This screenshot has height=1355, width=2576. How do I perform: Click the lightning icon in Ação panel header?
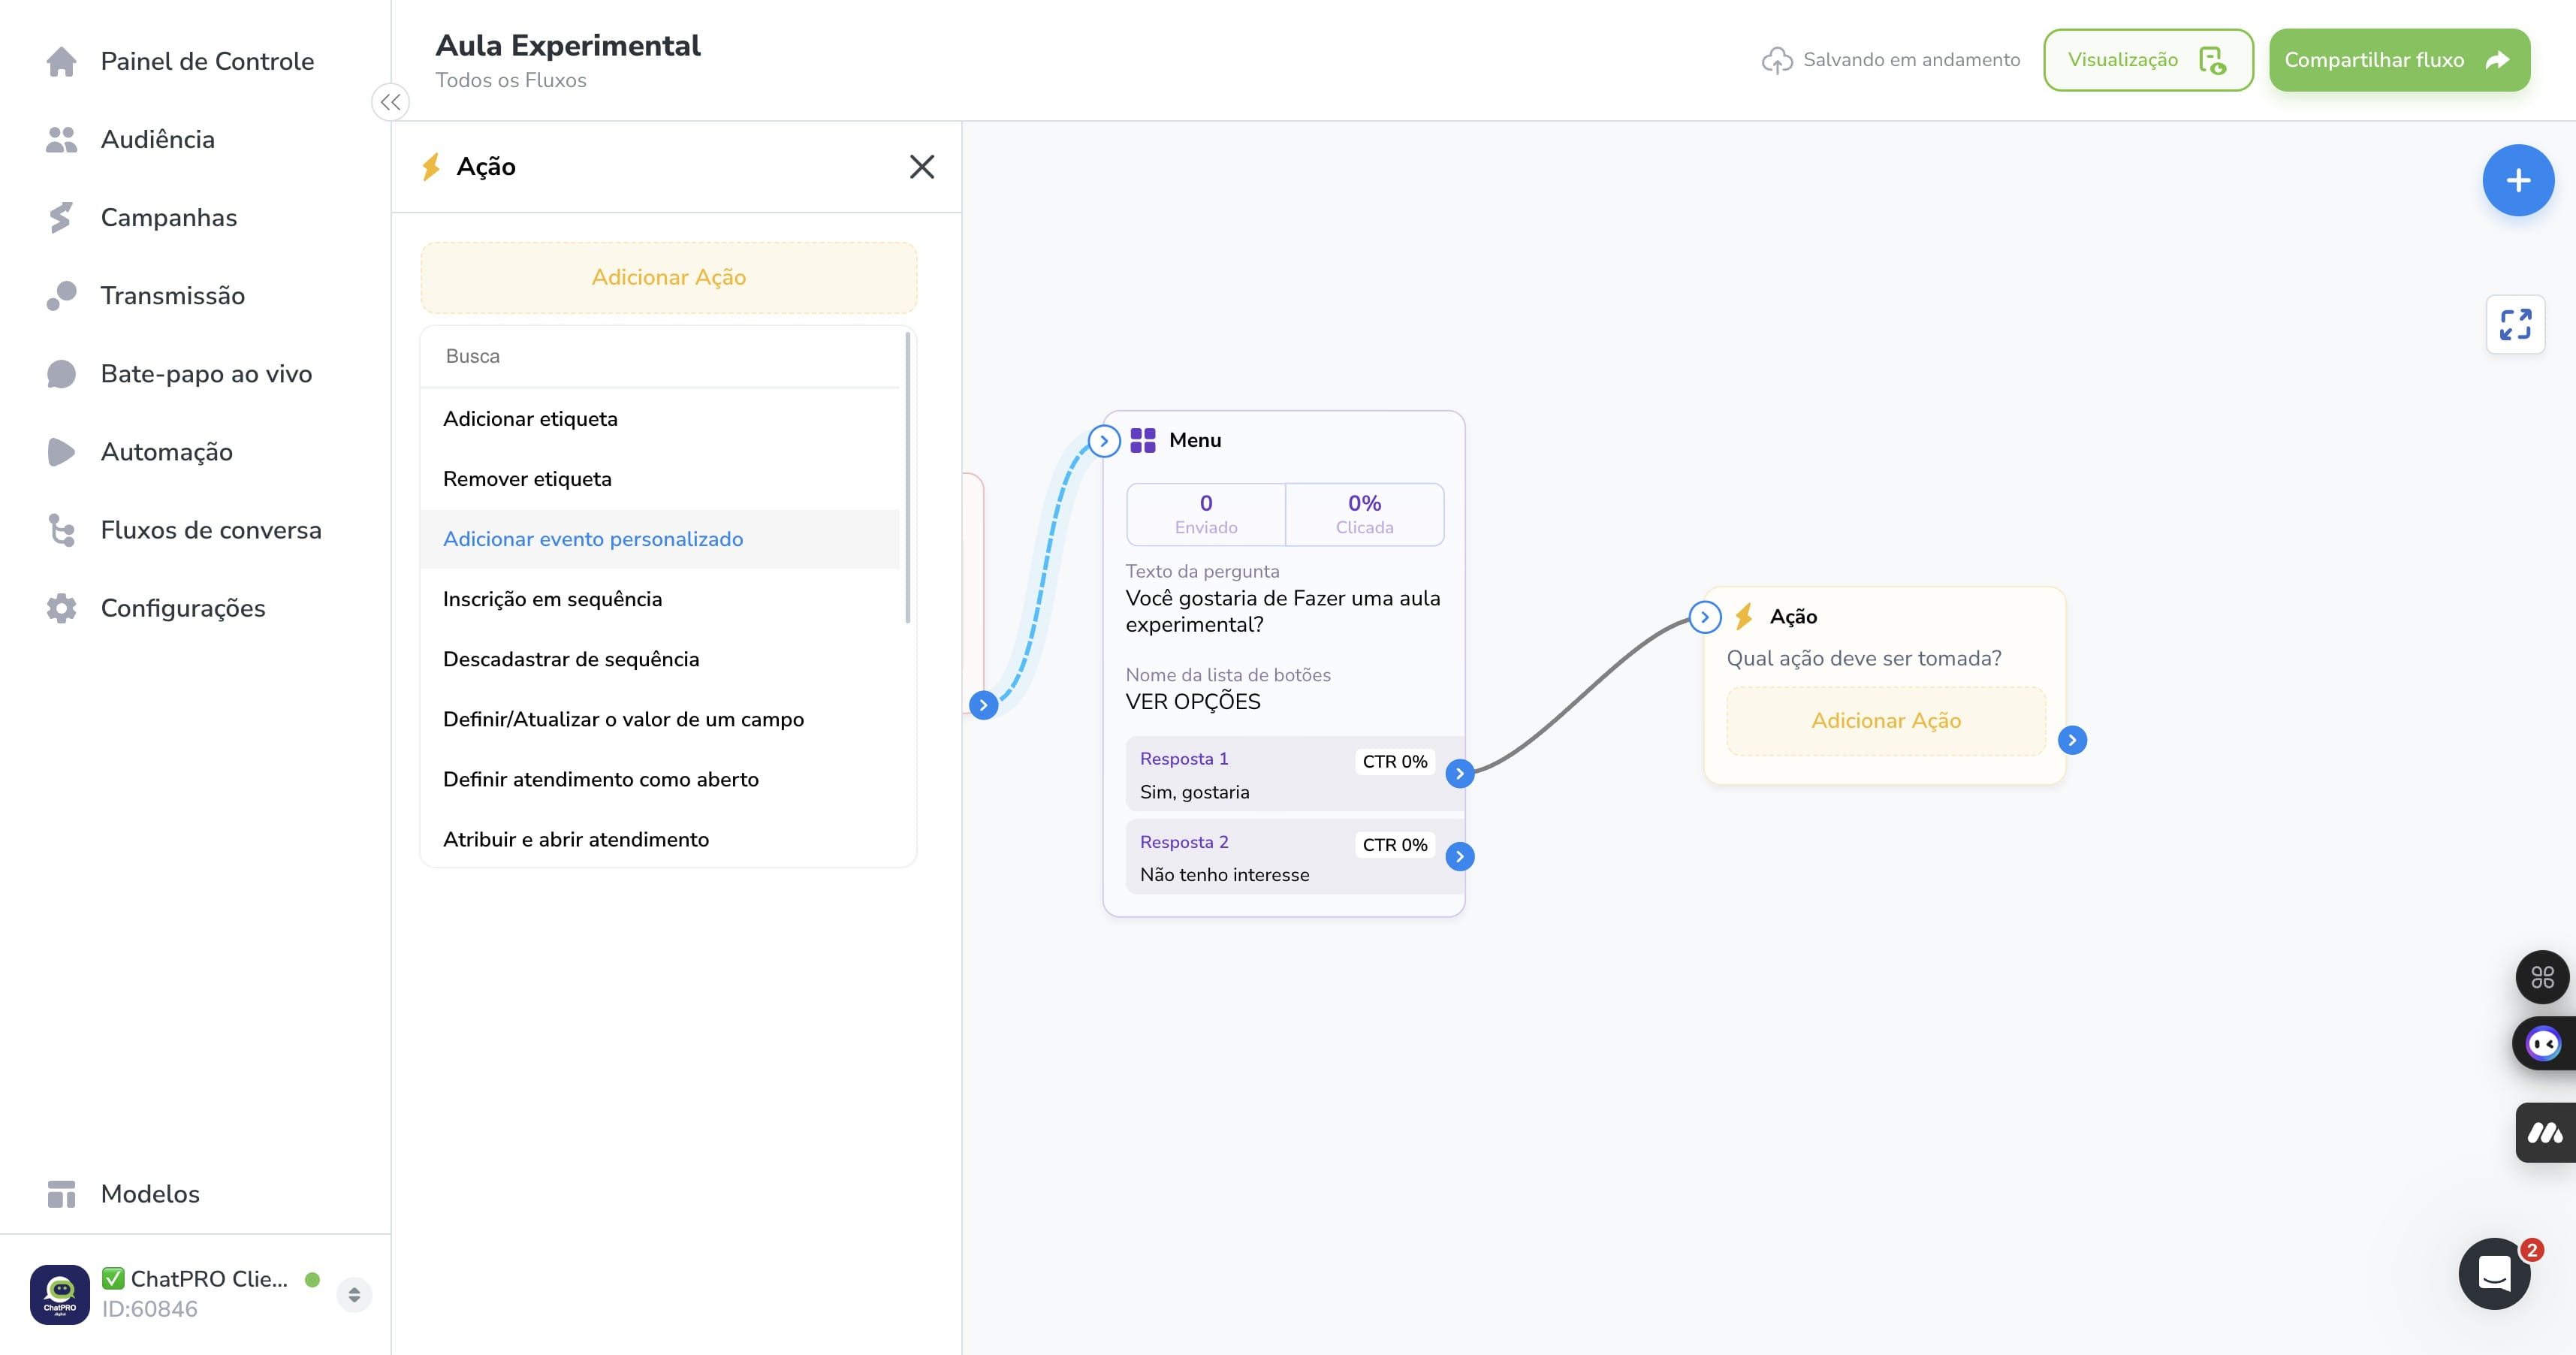(x=431, y=166)
